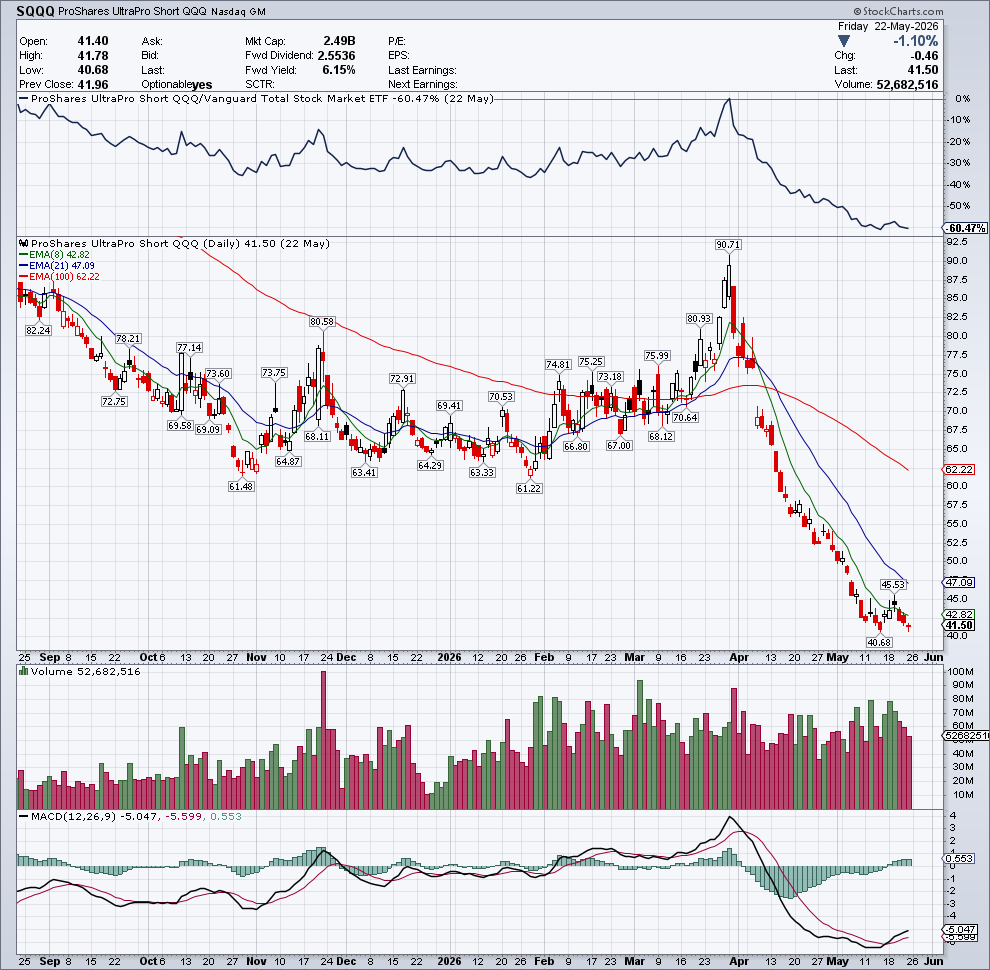The width and height of the screenshot is (990, 970).
Task: Click the 61.48 October low label
Action: tap(241, 486)
